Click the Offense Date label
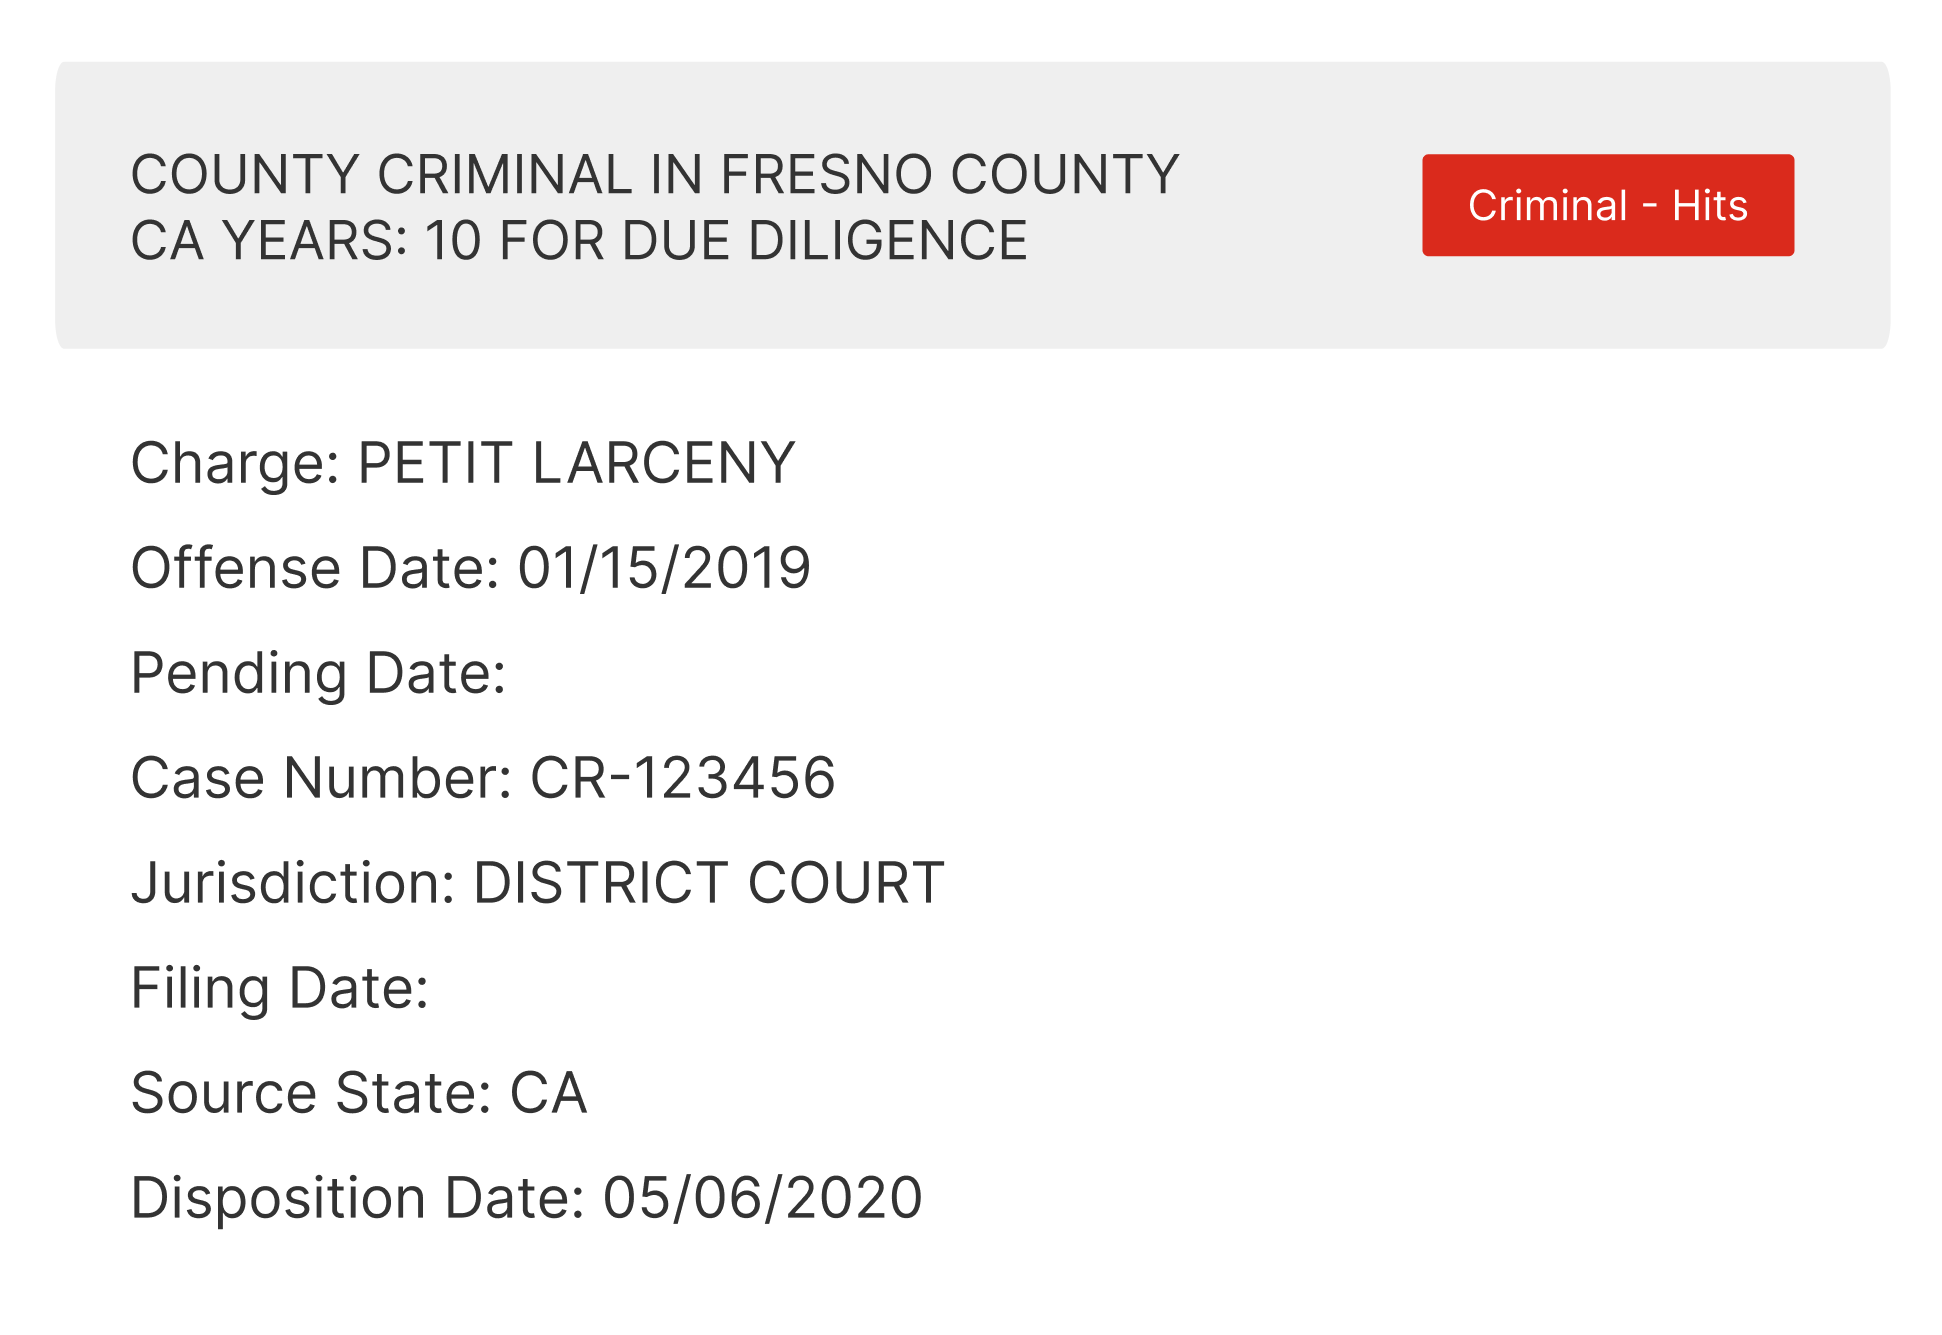The image size is (1942, 1335). pos(315,568)
